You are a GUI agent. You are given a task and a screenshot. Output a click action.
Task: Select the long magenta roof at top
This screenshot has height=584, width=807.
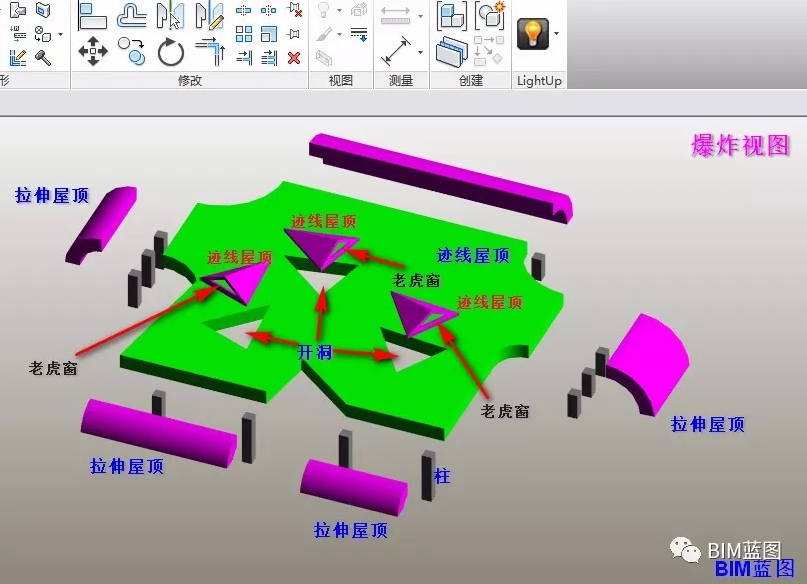click(x=440, y=178)
